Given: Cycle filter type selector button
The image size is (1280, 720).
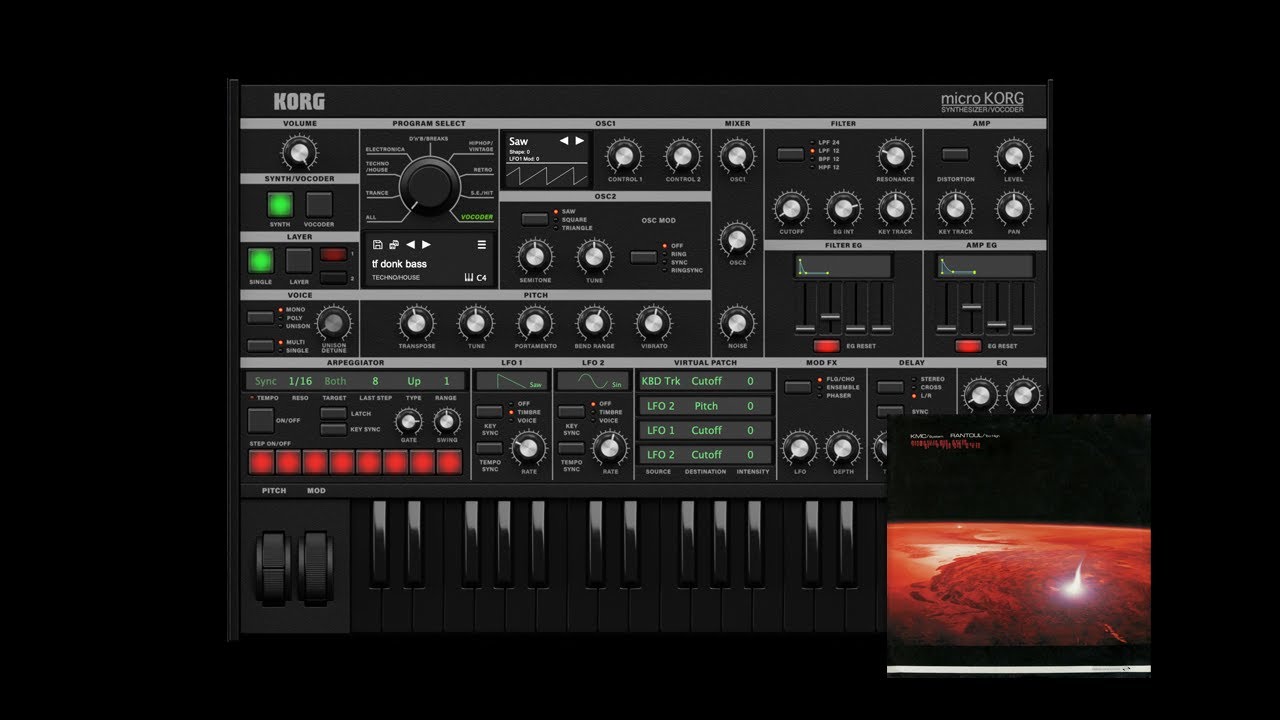Looking at the screenshot, I should click(x=791, y=154).
